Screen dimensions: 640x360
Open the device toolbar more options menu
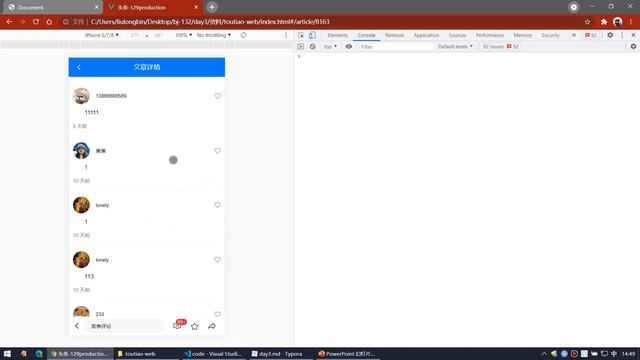pos(286,36)
